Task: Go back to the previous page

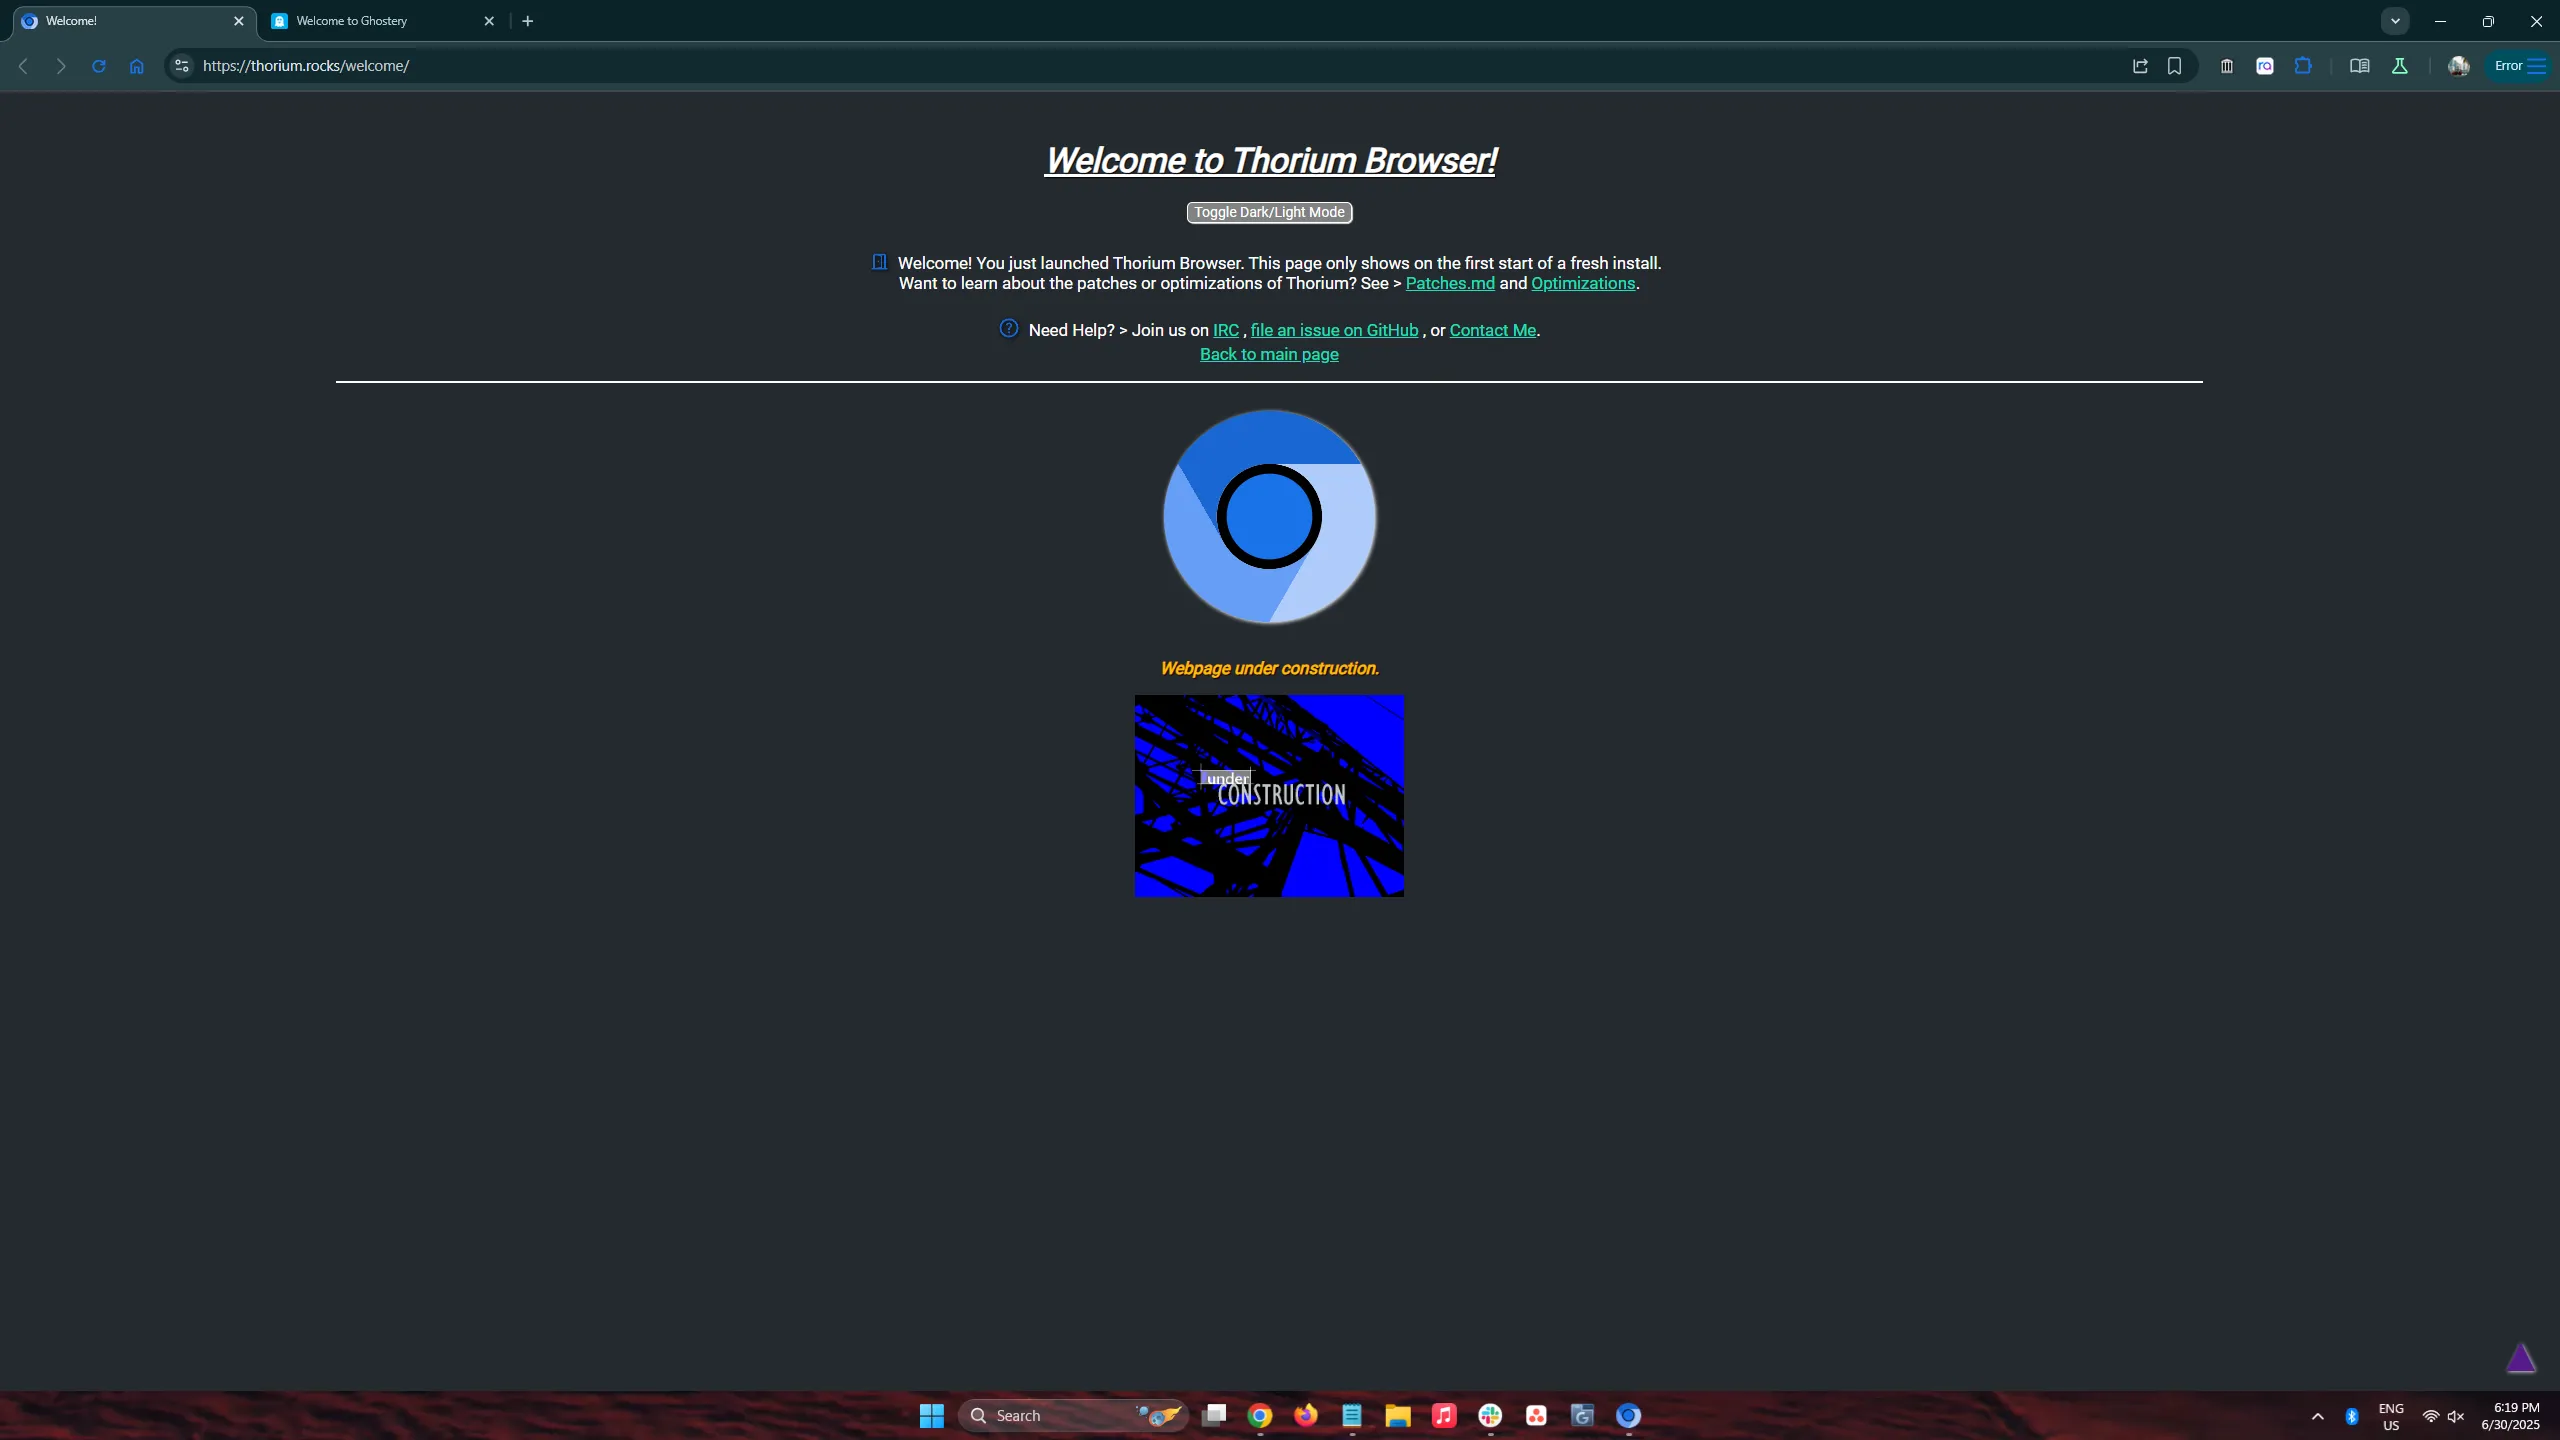Action: tap(23, 66)
